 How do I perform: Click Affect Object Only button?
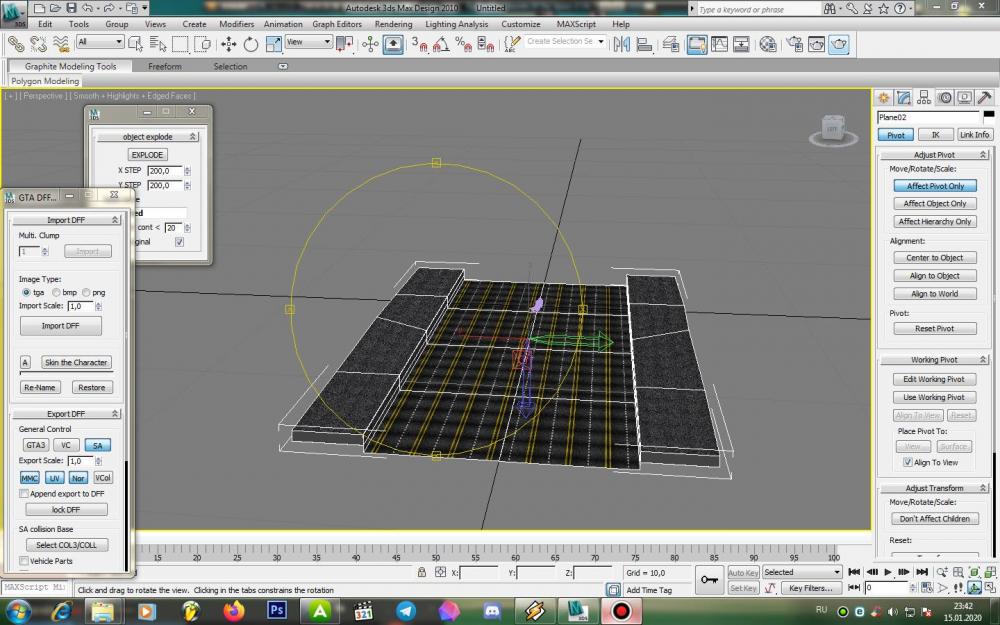935,203
